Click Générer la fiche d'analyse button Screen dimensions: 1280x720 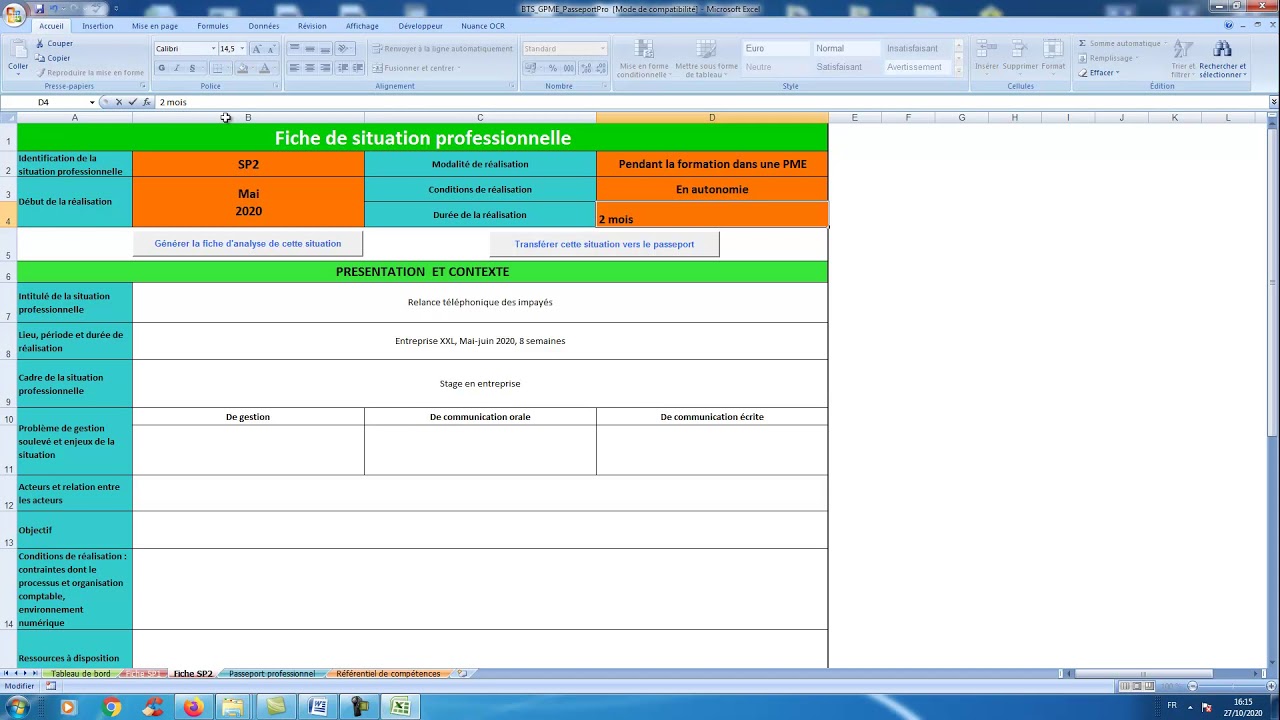pos(248,244)
